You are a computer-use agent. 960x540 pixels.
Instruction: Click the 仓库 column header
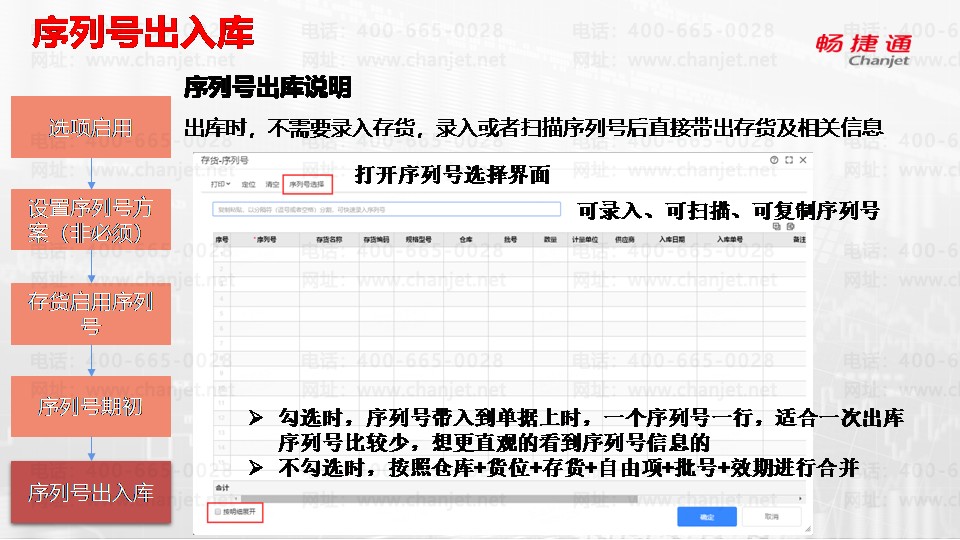coord(466,239)
